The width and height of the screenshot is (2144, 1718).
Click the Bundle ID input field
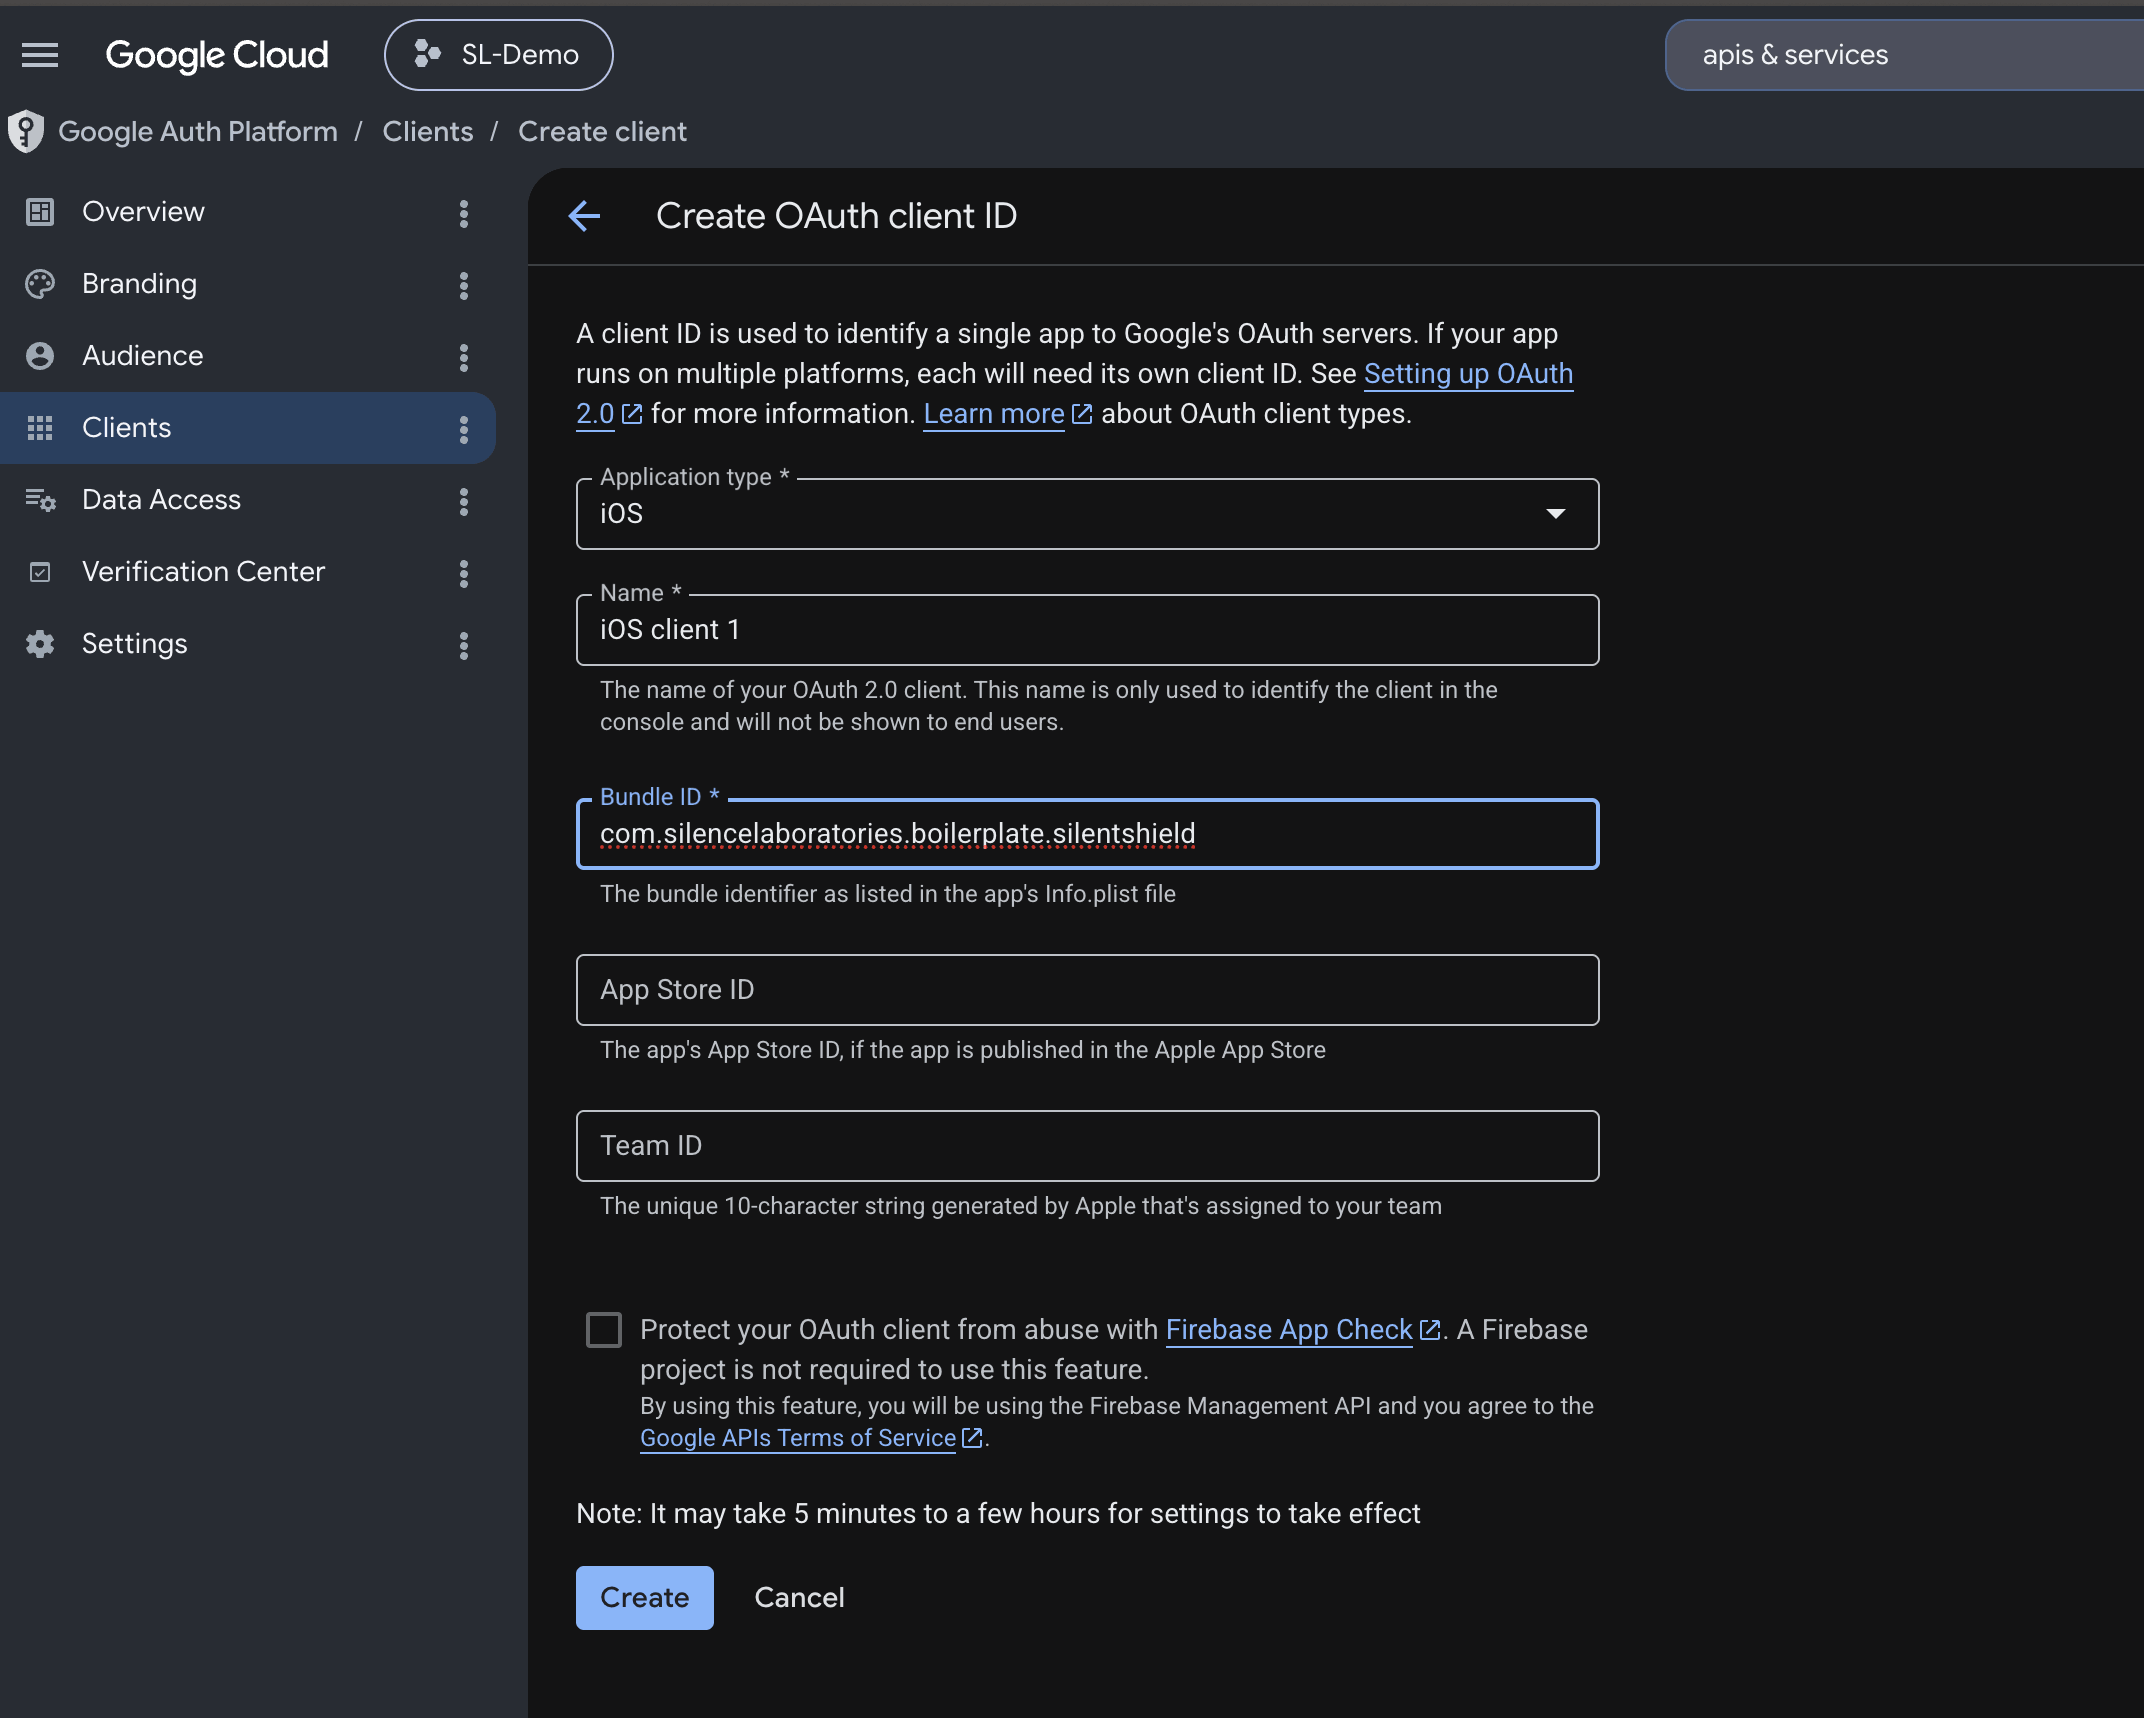1088,834
